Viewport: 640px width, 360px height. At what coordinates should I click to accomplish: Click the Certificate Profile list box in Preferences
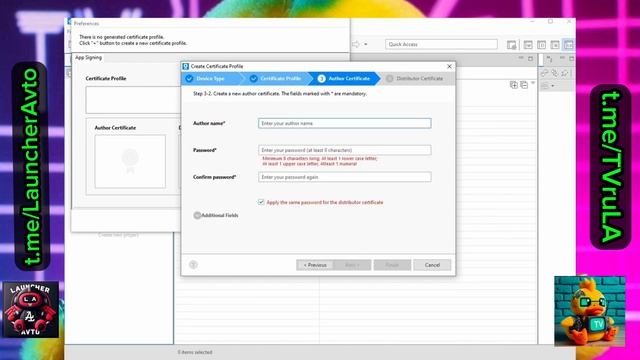(133, 100)
